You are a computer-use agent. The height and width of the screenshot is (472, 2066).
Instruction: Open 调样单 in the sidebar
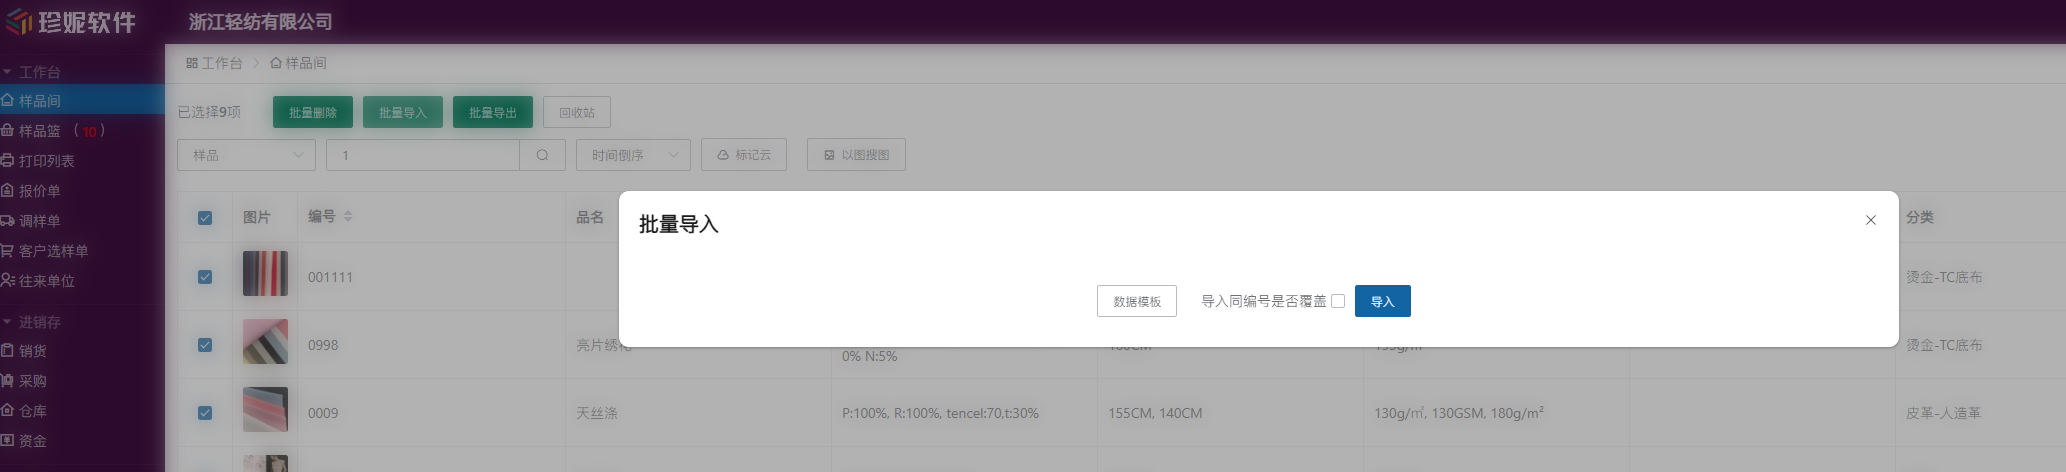[x=82, y=220]
